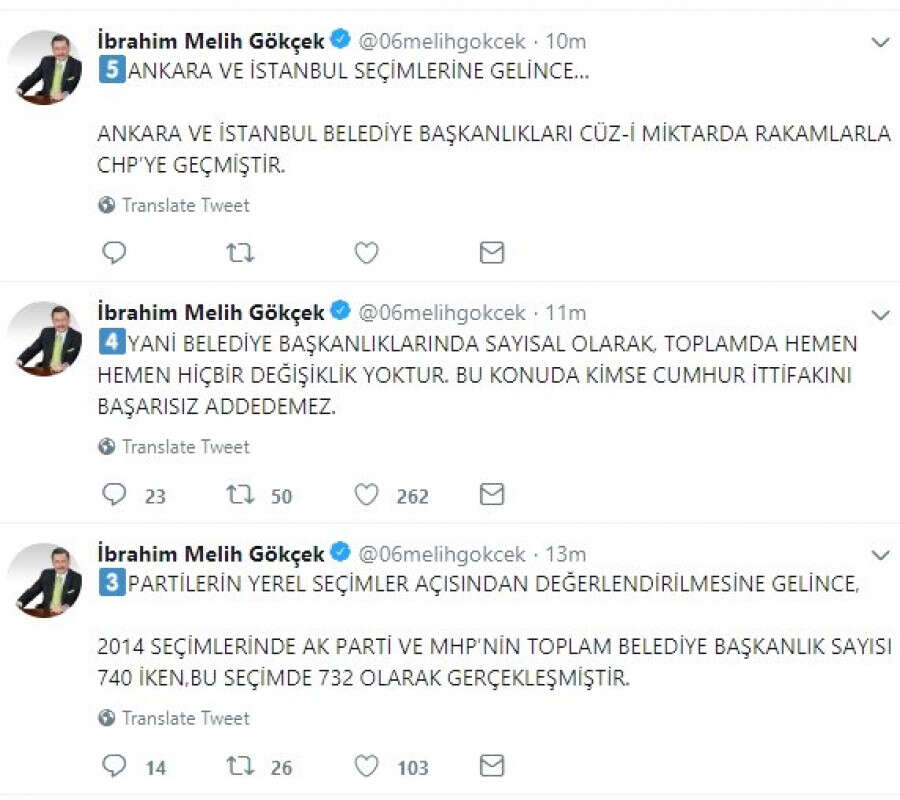
Task: Share tweet 4 via message envelope
Action: click(x=491, y=495)
